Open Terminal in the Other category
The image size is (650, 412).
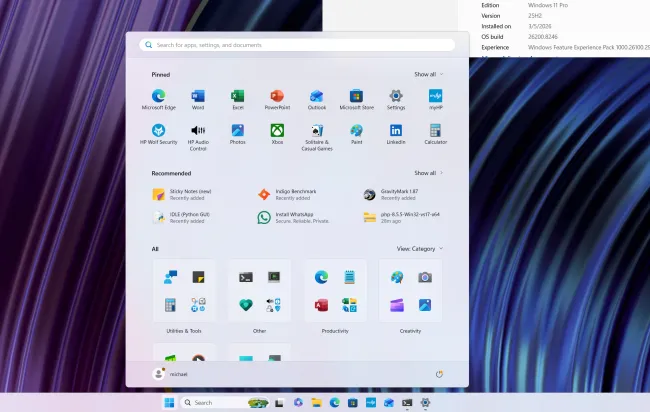[246, 277]
